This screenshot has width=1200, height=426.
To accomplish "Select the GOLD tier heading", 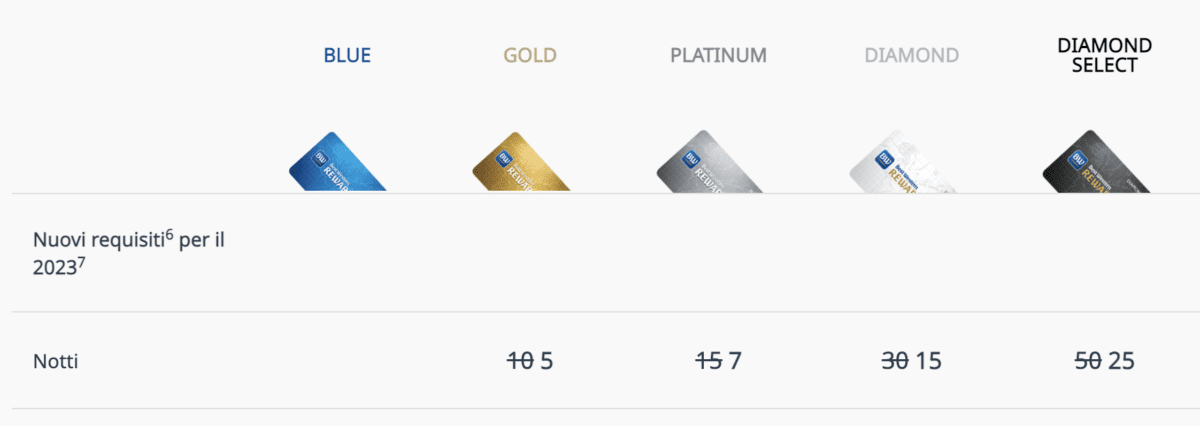I will click(530, 55).
